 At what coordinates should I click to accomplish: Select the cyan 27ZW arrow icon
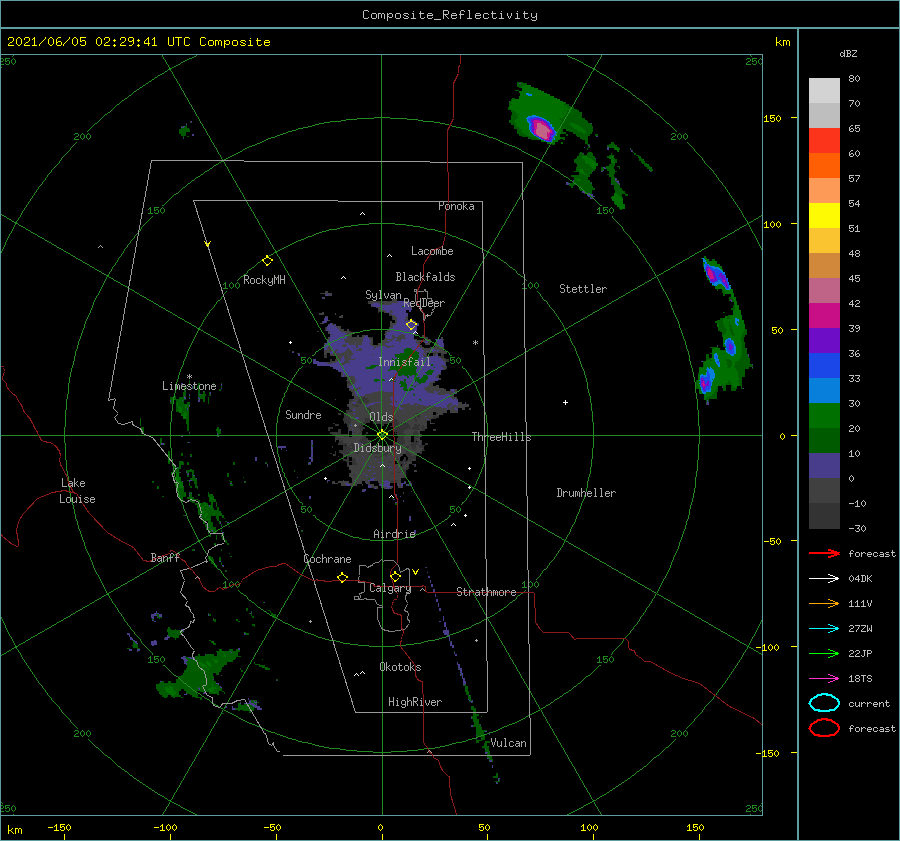click(x=824, y=629)
